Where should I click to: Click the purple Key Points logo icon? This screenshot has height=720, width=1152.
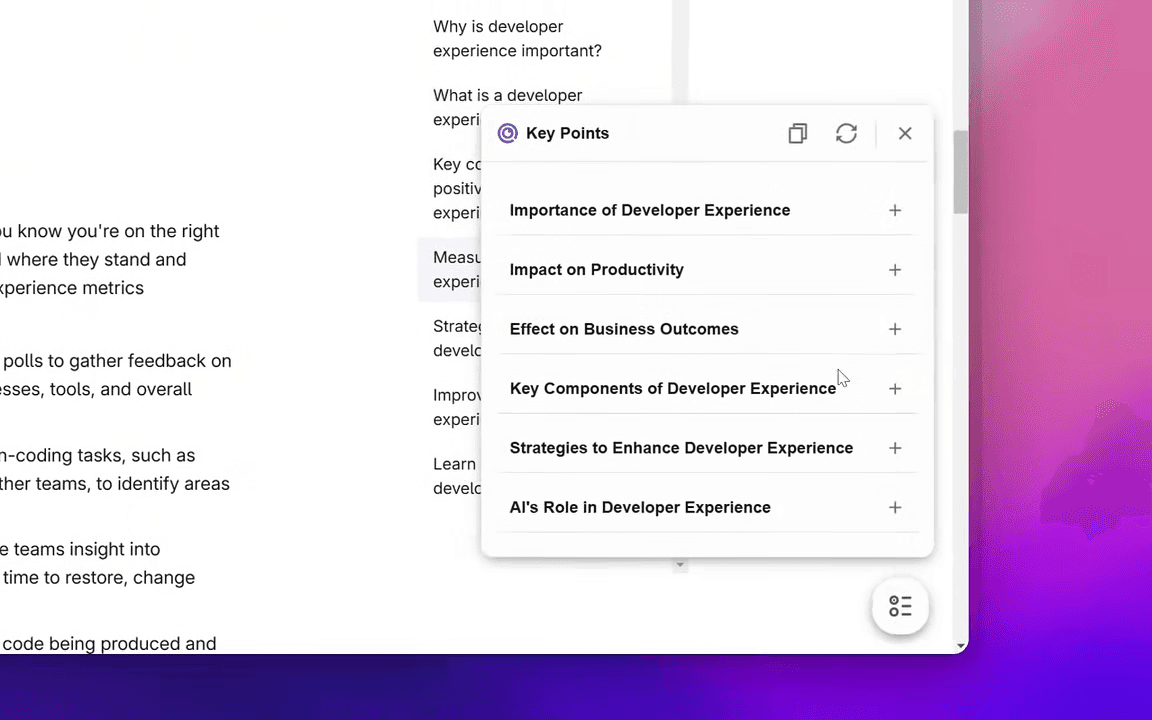point(508,133)
